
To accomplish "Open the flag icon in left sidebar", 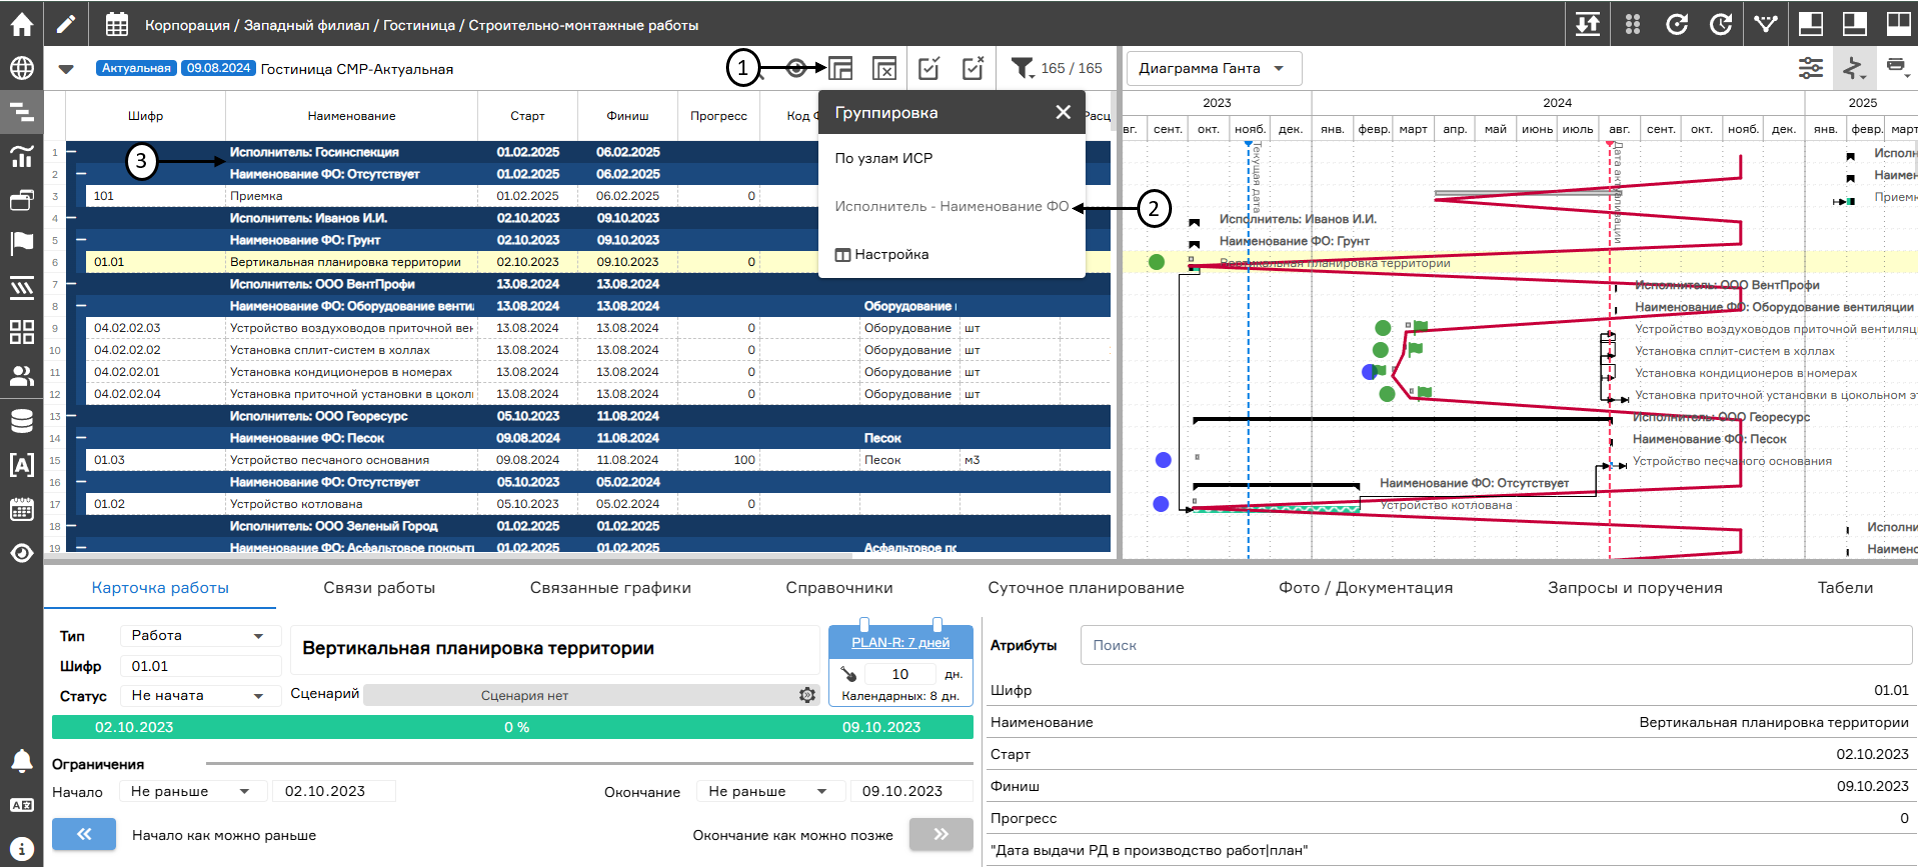I will tap(21, 243).
